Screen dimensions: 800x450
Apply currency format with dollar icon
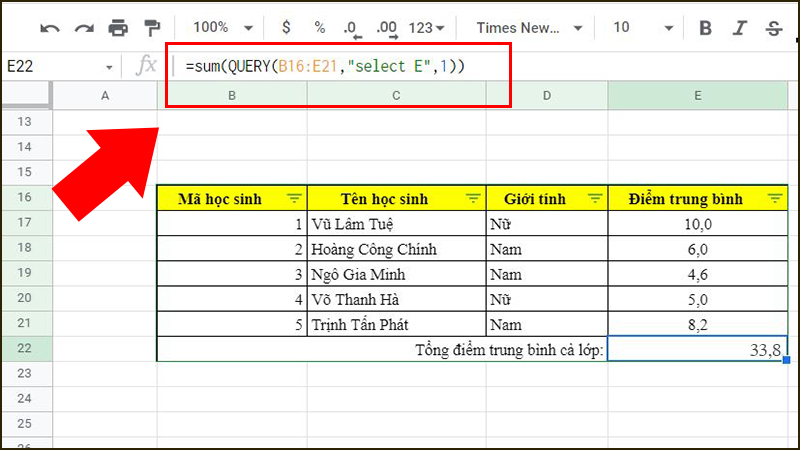click(286, 27)
